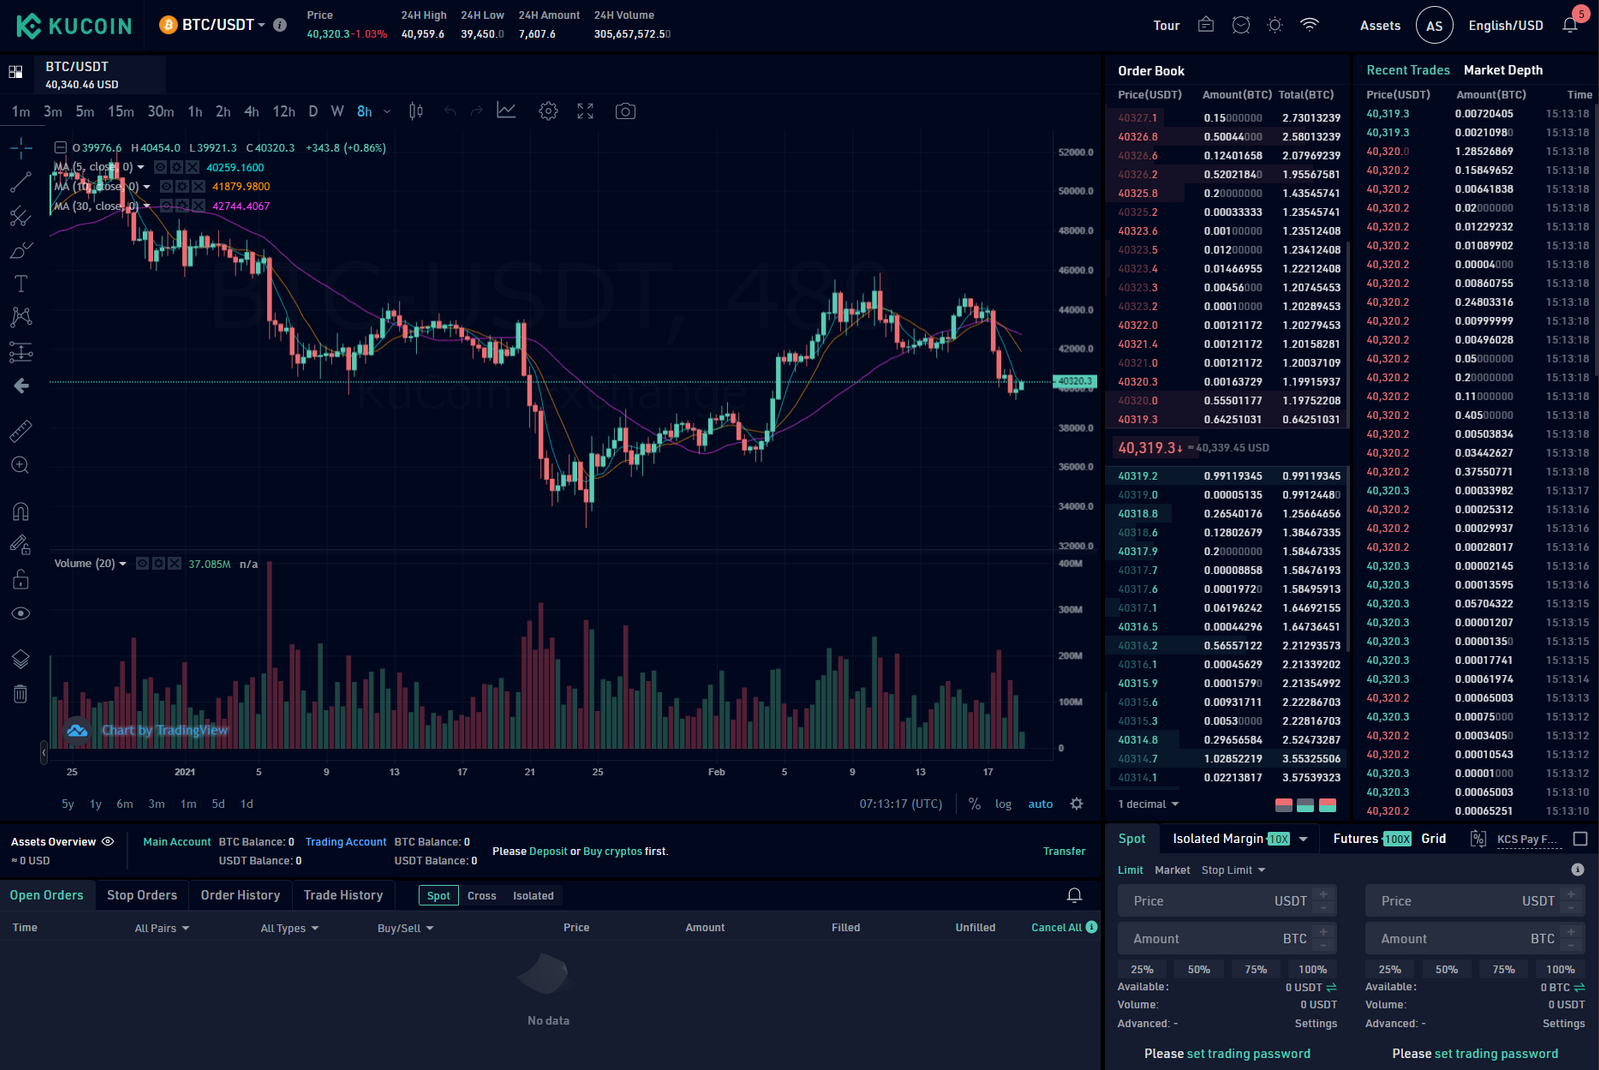Switch theme using the sun icon

1275,25
